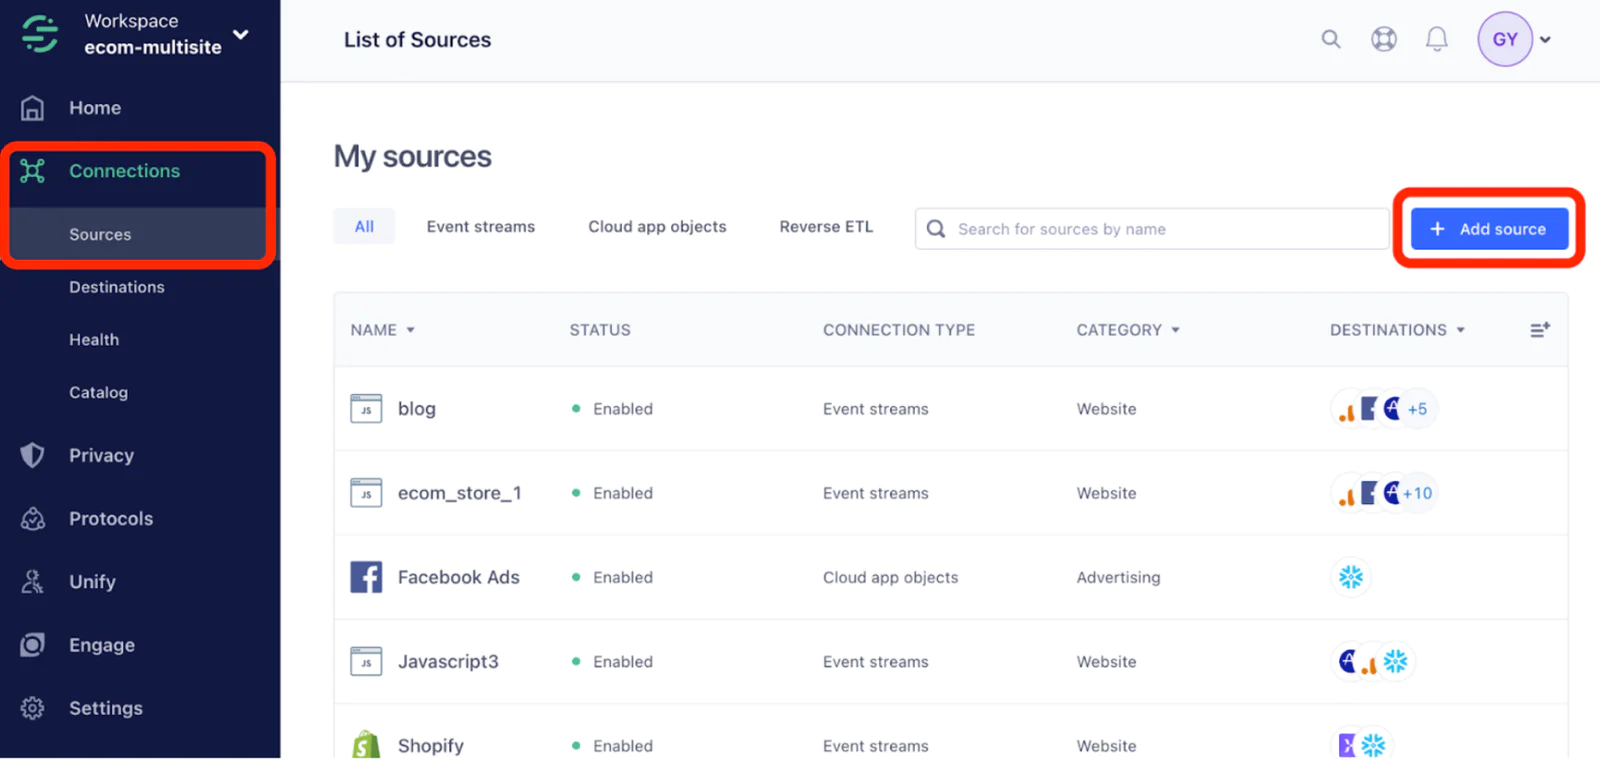Select the Reverse ETL tab
Image resolution: width=1600 pixels, height=779 pixels.
point(825,227)
